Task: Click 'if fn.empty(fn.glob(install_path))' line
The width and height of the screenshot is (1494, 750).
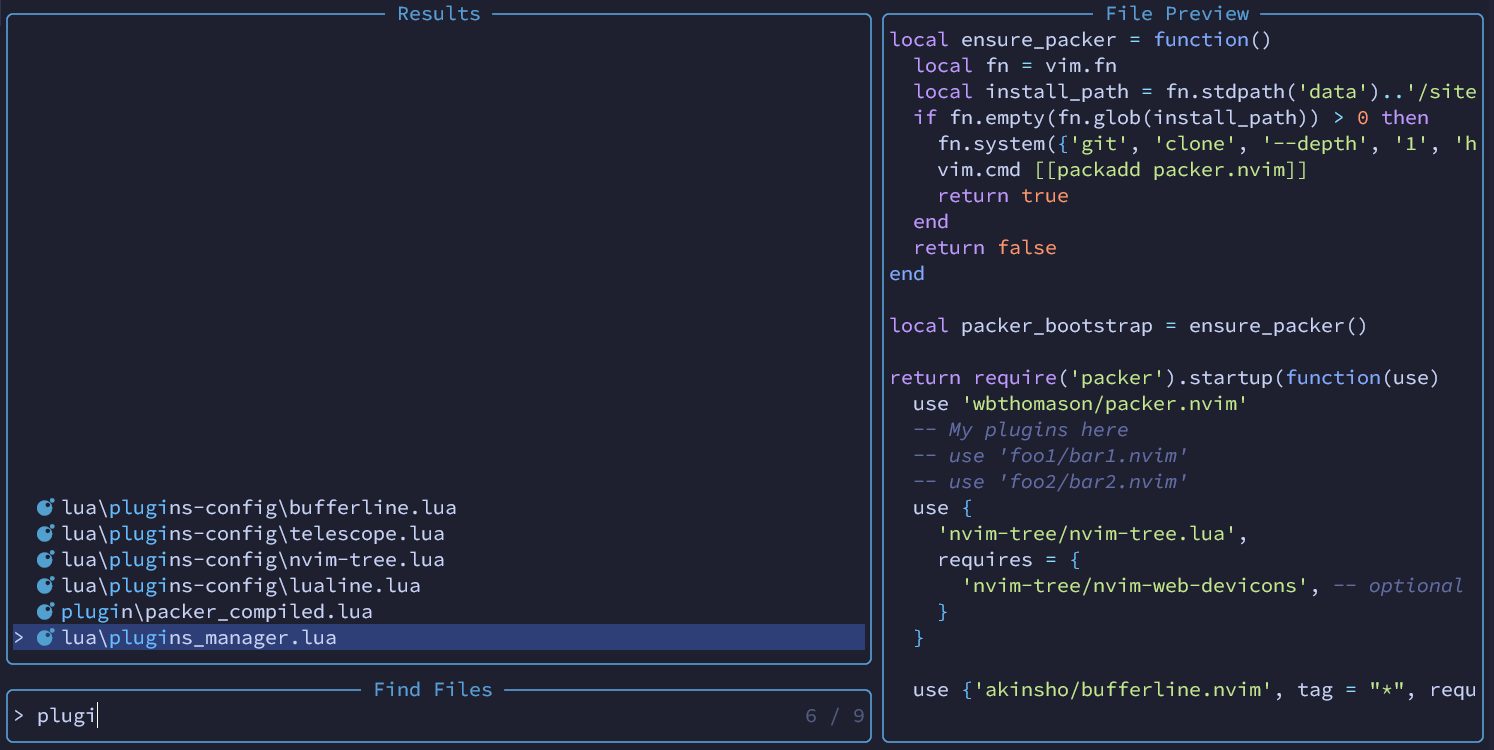Action: click(1171, 118)
